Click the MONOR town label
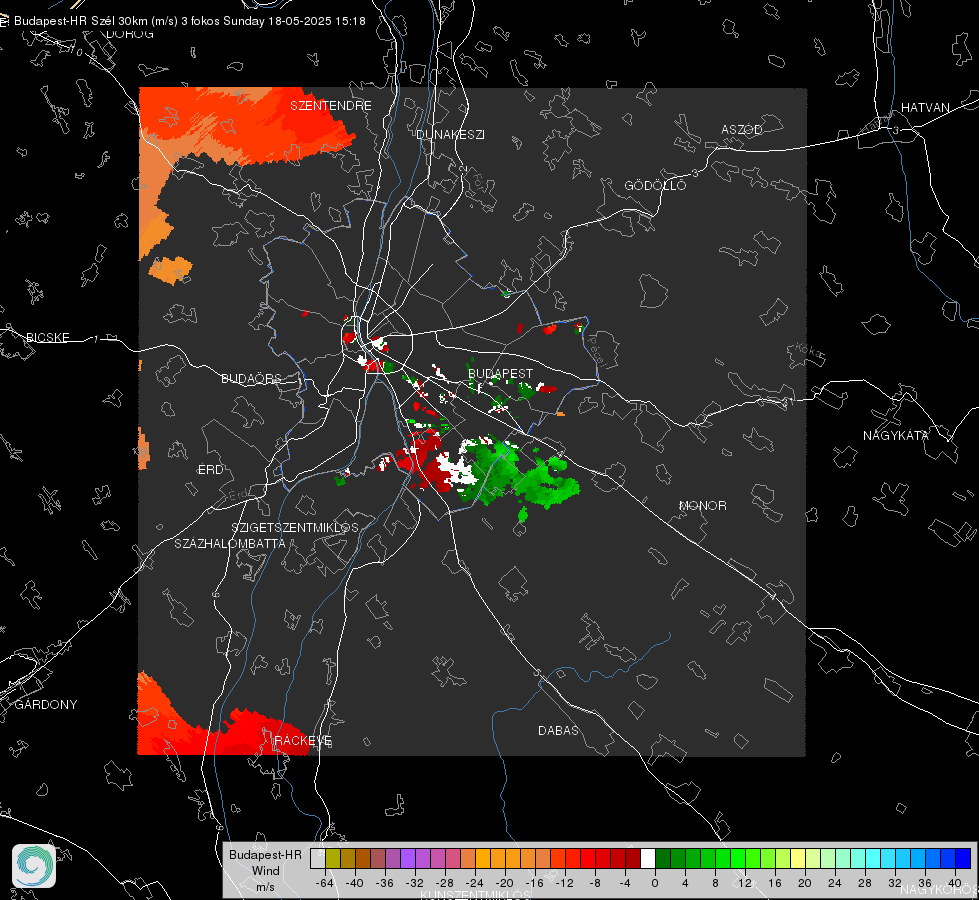Viewport: 979px width, 900px height. tap(702, 505)
